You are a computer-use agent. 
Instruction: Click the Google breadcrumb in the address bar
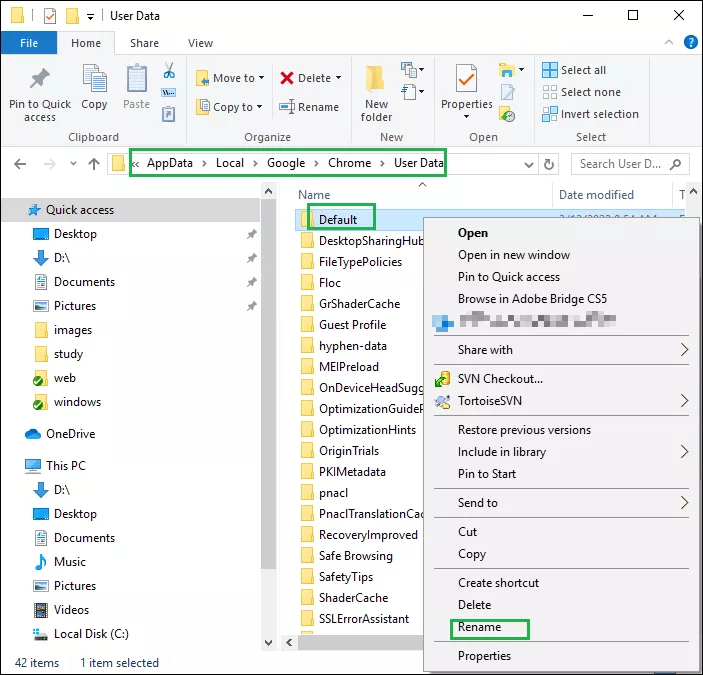pos(286,163)
